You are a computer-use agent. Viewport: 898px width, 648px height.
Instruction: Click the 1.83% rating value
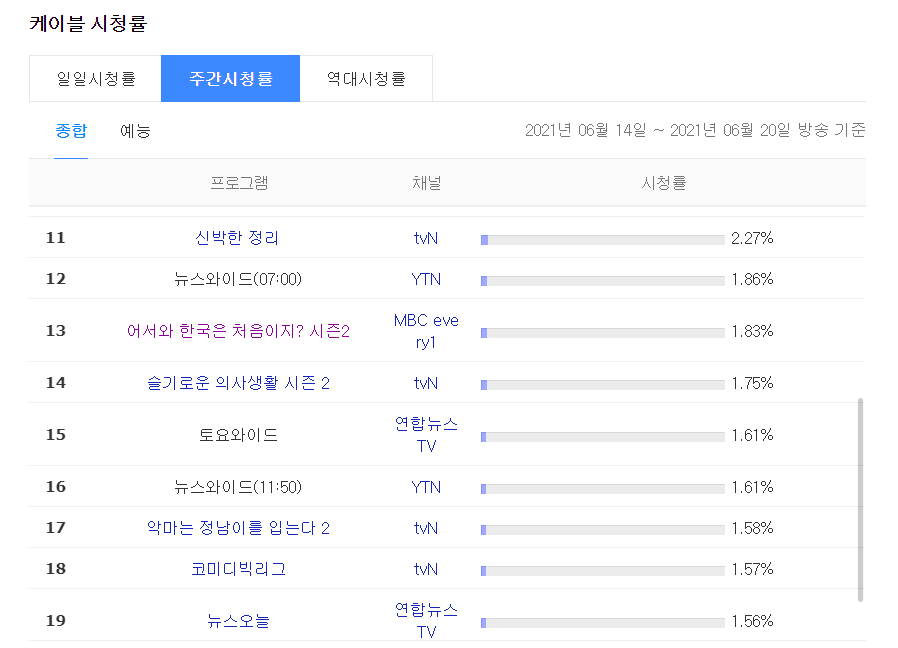[752, 331]
